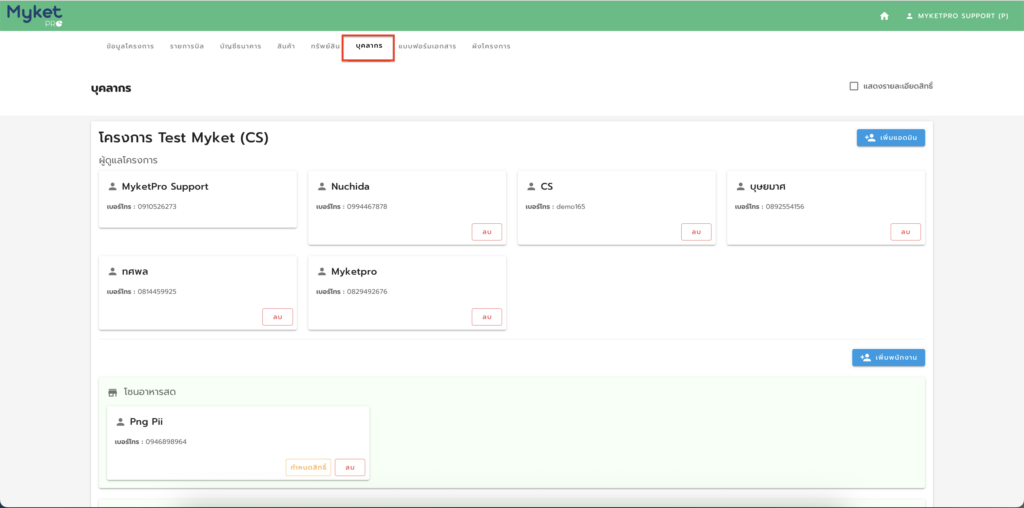Screen dimensions: 1024x508
Task: Click the store icon beside โซนอาหารสด
Action: click(113, 392)
